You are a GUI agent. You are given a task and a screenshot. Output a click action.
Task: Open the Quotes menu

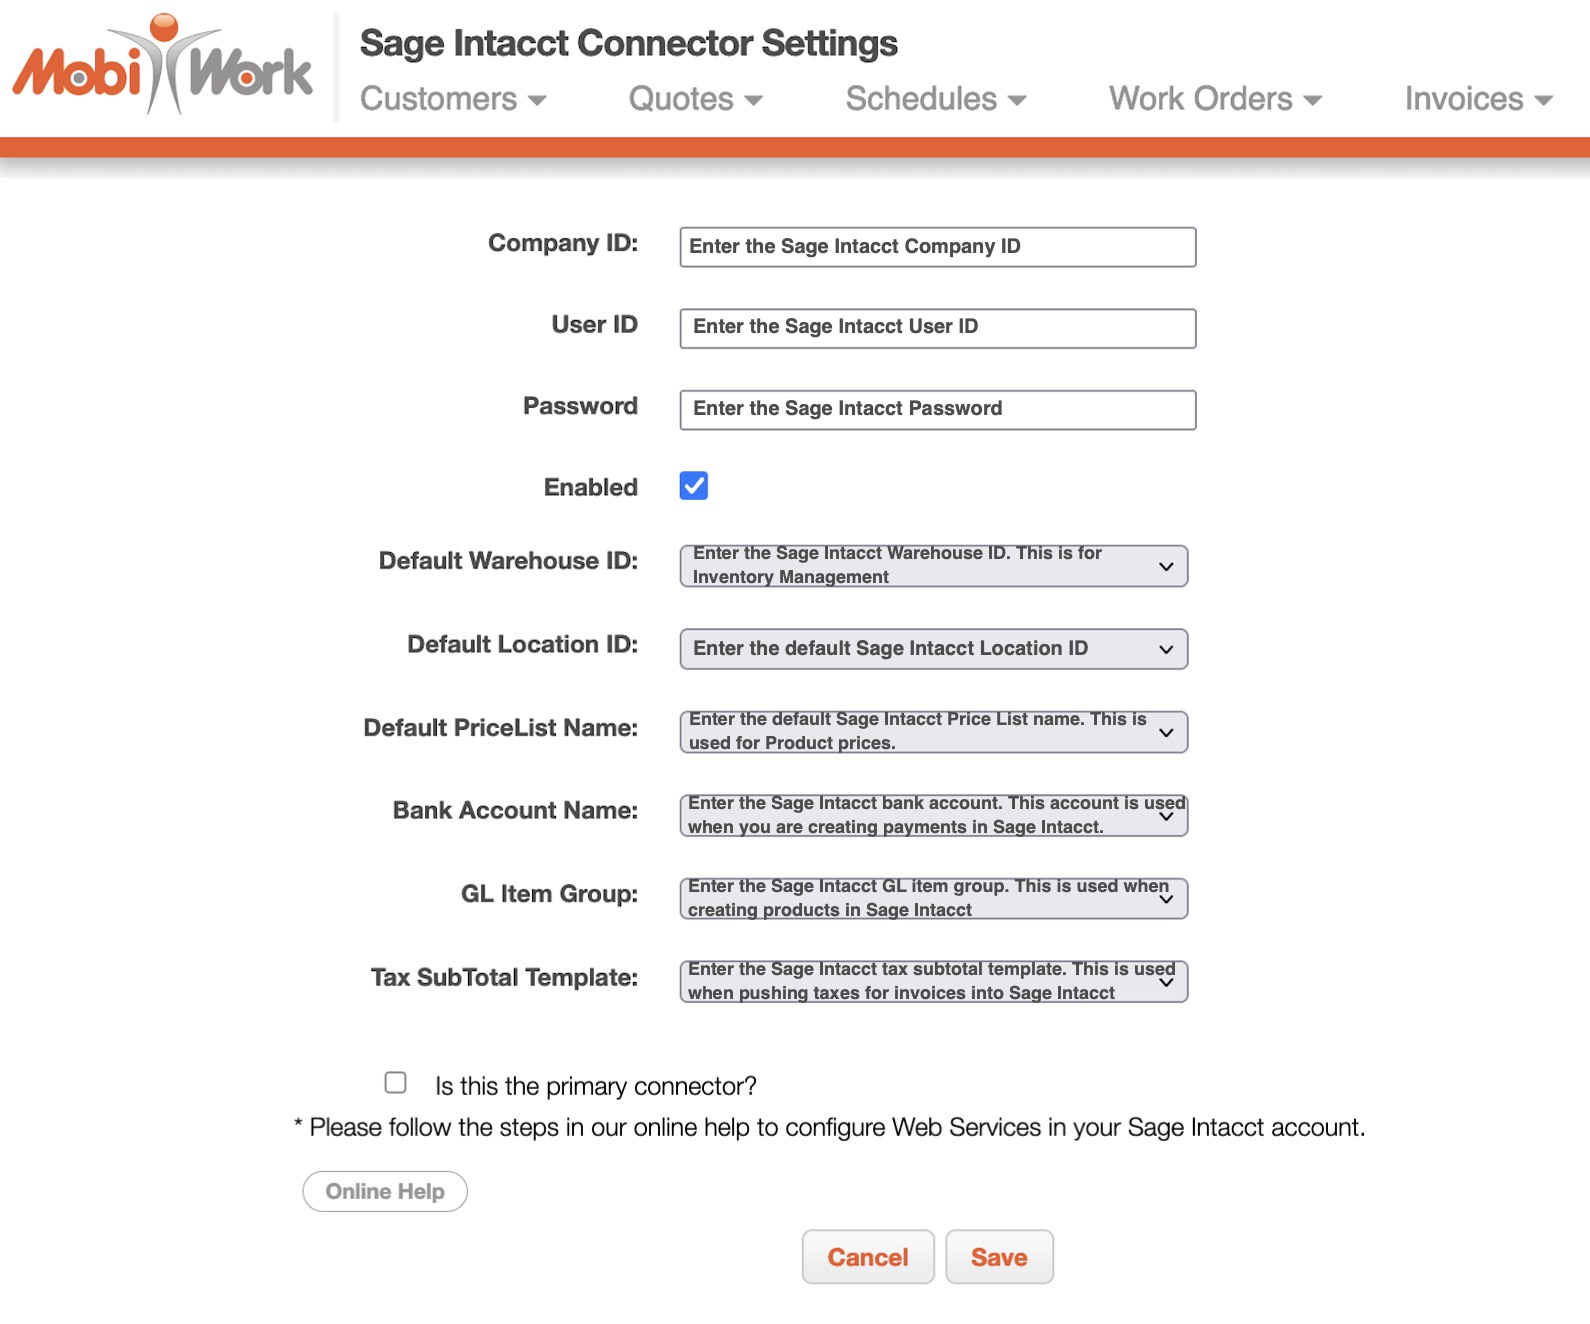click(x=695, y=99)
